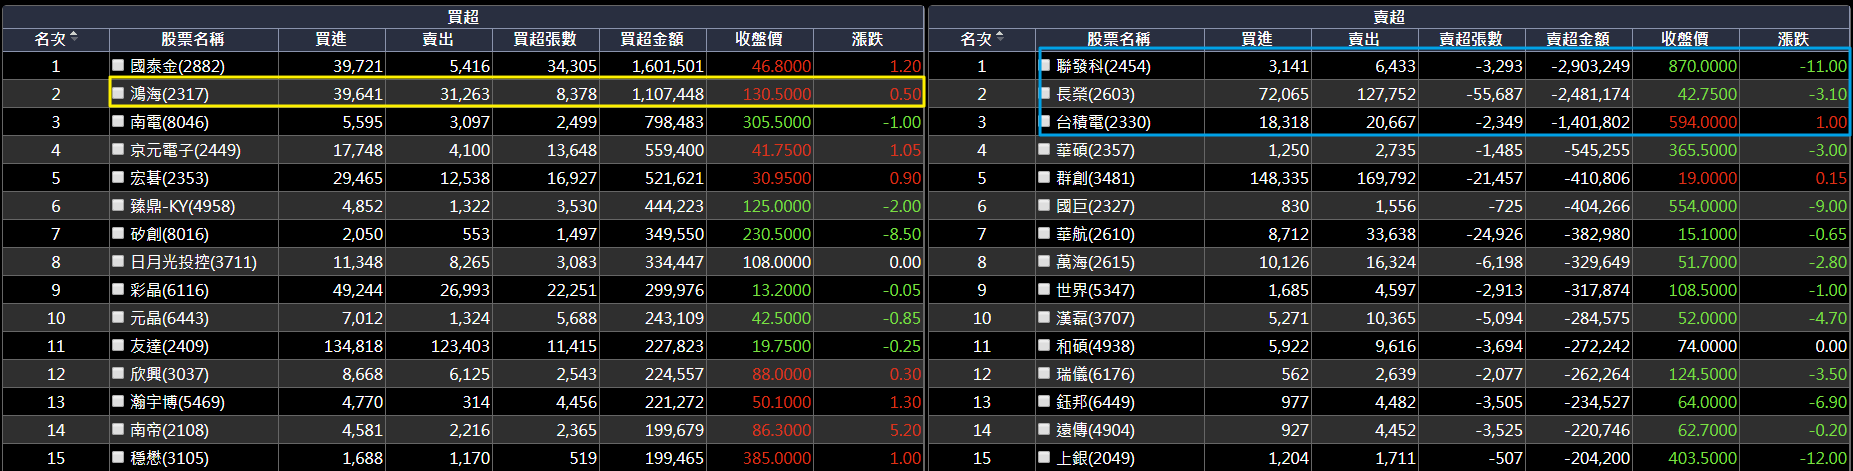The width and height of the screenshot is (1853, 471).
Task: Tick the checkbox for 華航(2610)
Action: point(1045,233)
